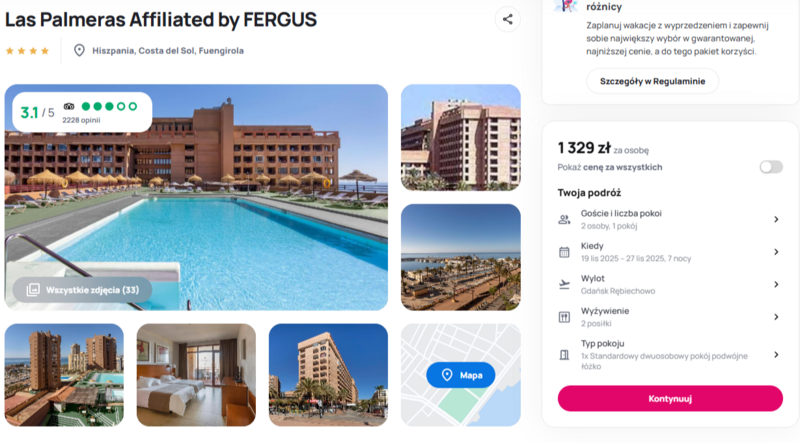This screenshot has width=800, height=443.
Task: Click the guests icon in trip details
Action: [x=564, y=219]
